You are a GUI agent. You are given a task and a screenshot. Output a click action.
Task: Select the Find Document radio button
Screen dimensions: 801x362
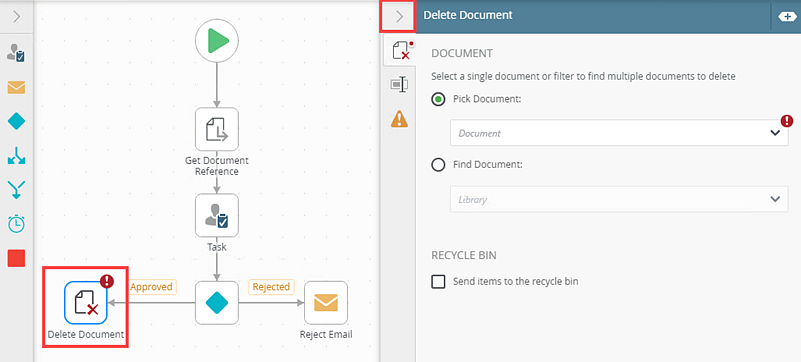[438, 165]
